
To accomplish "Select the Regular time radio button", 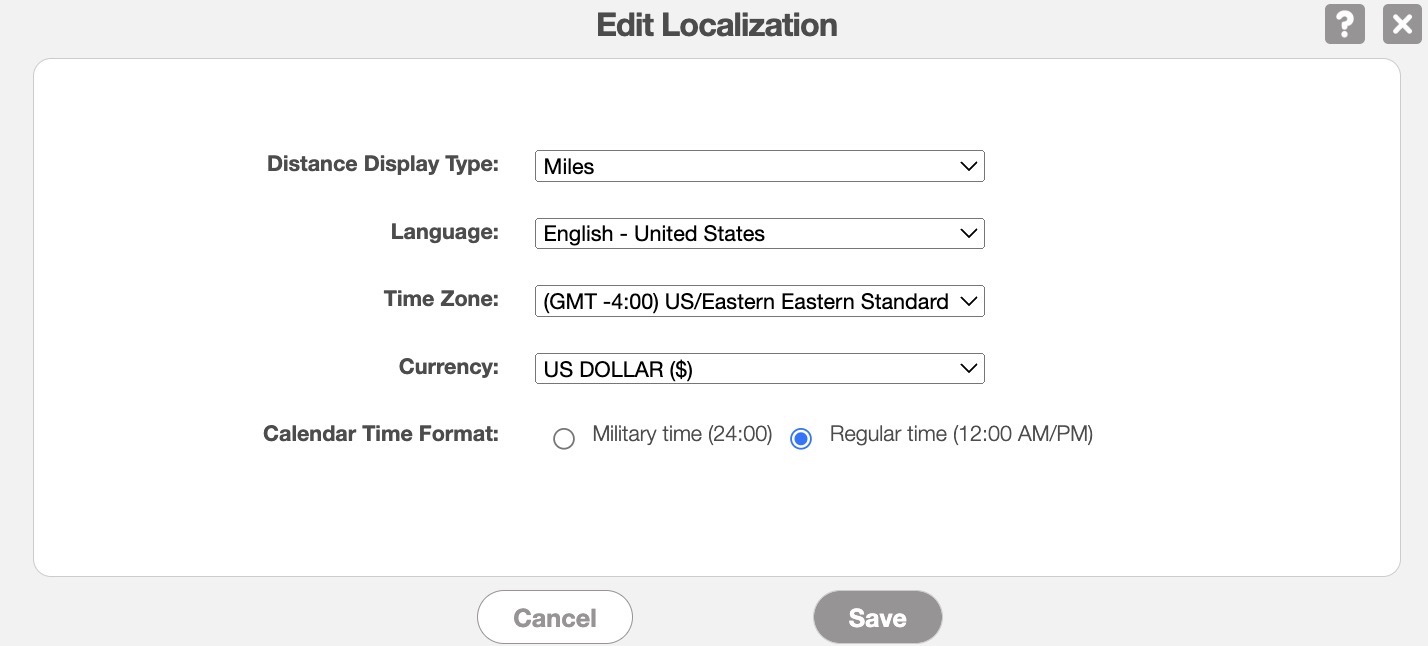I will tap(801, 439).
